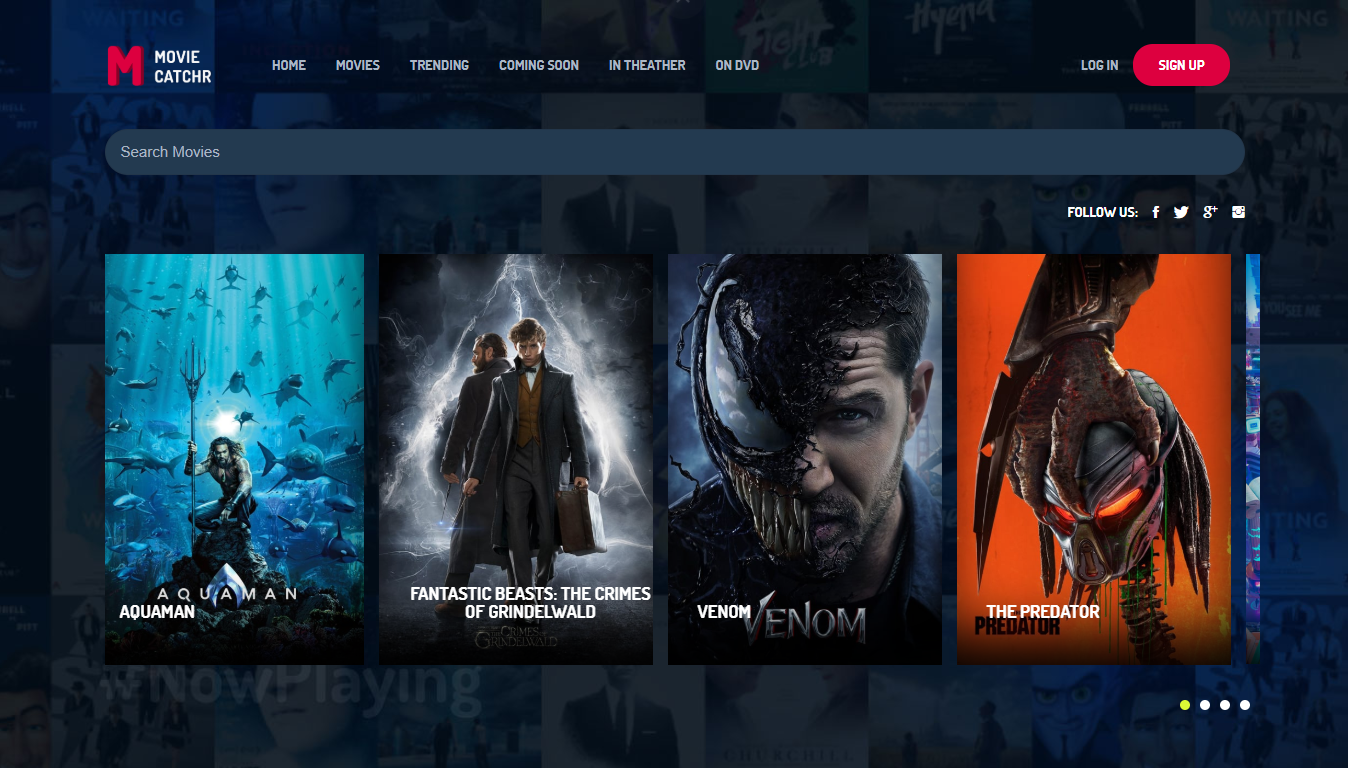1348x768 pixels.
Task: Click the white Venom title text
Action: tap(724, 611)
